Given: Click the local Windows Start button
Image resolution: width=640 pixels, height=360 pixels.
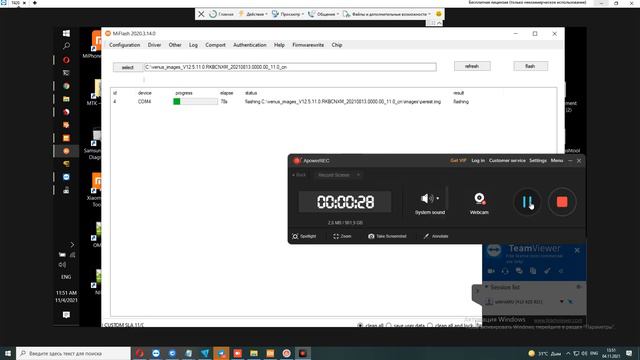Looking at the screenshot, I should (7, 353).
